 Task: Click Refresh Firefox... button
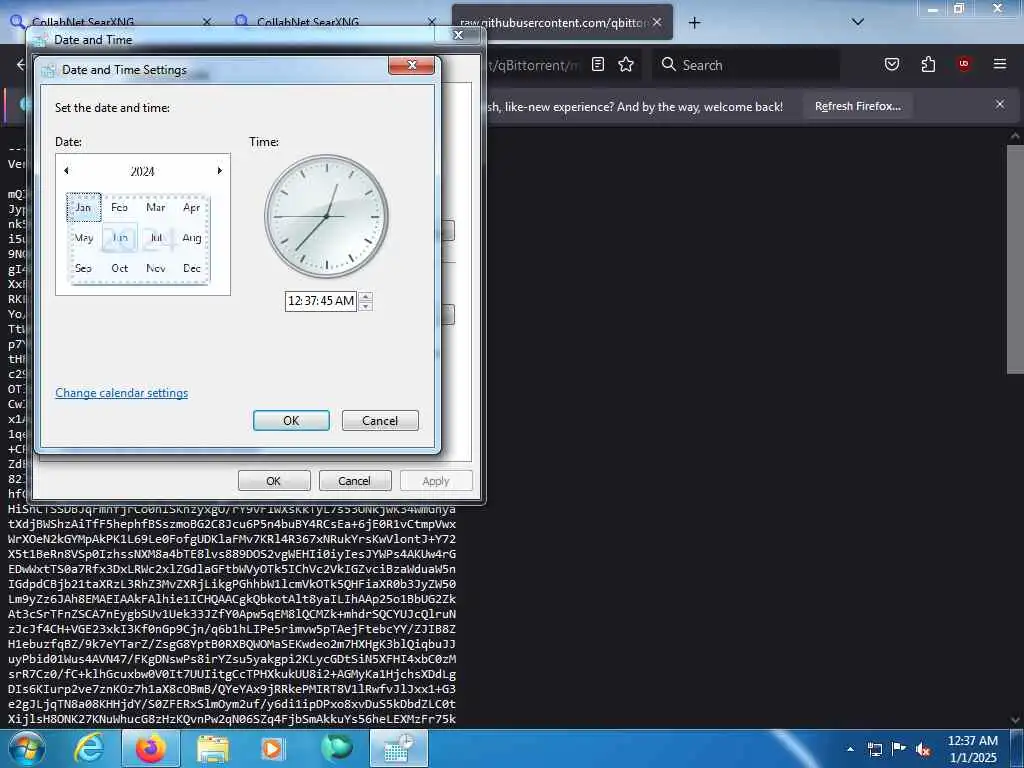click(x=857, y=106)
